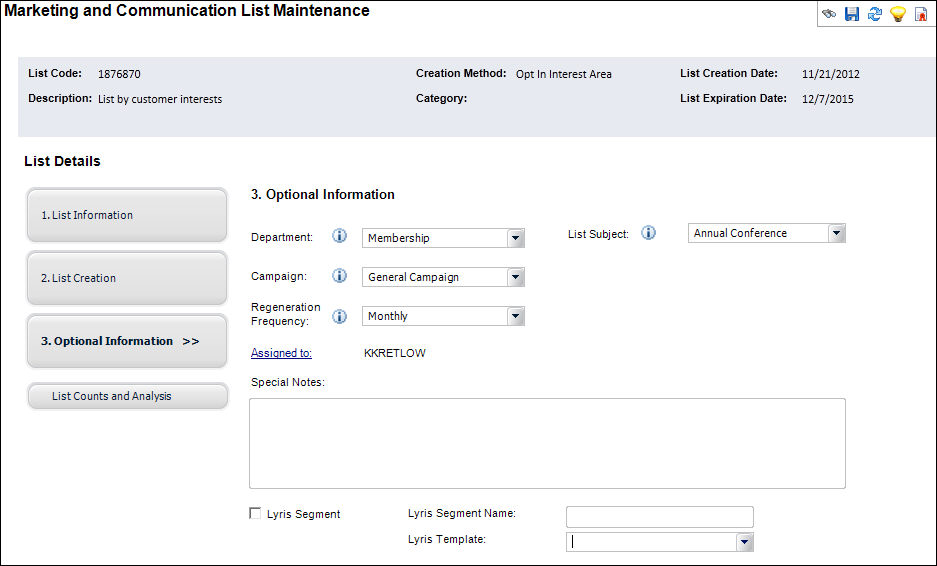Click the document report icon in toolbar
937x566 pixels.
[x=920, y=15]
